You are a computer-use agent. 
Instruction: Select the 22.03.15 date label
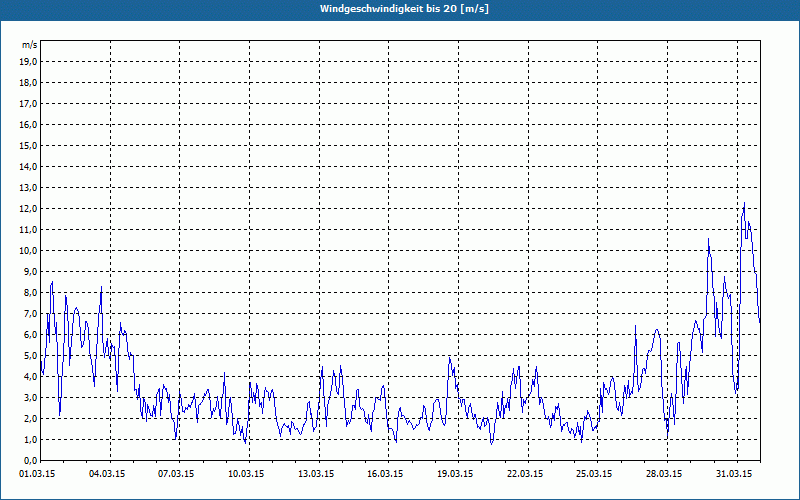525,474
